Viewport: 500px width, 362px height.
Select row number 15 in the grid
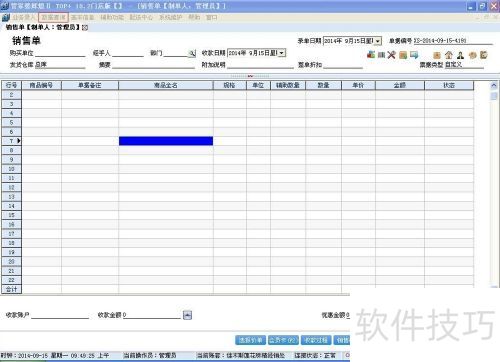tap(12, 215)
